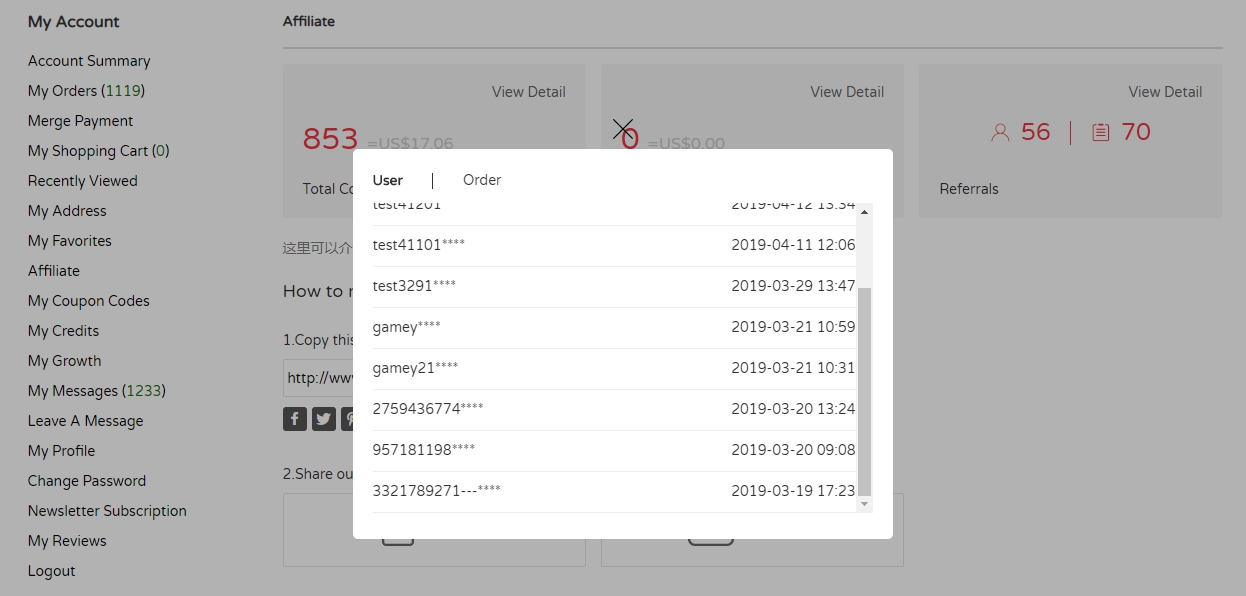This screenshot has height=596, width=1246.
Task: Open My Messages (1233)
Action: pos(96,391)
